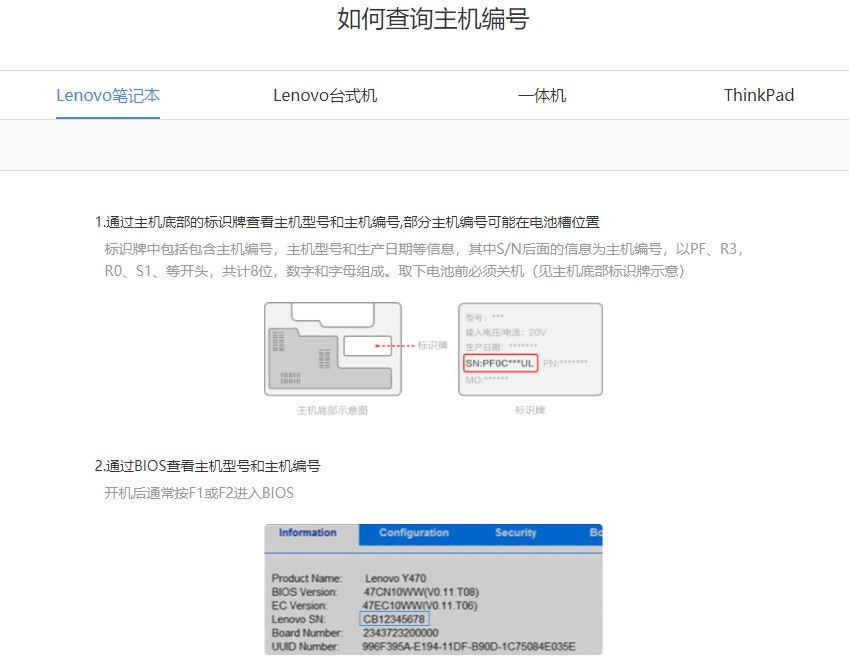This screenshot has height=663, width=849.
Task: Click the 输入电压/电流: 20V line
Action: (x=506, y=332)
